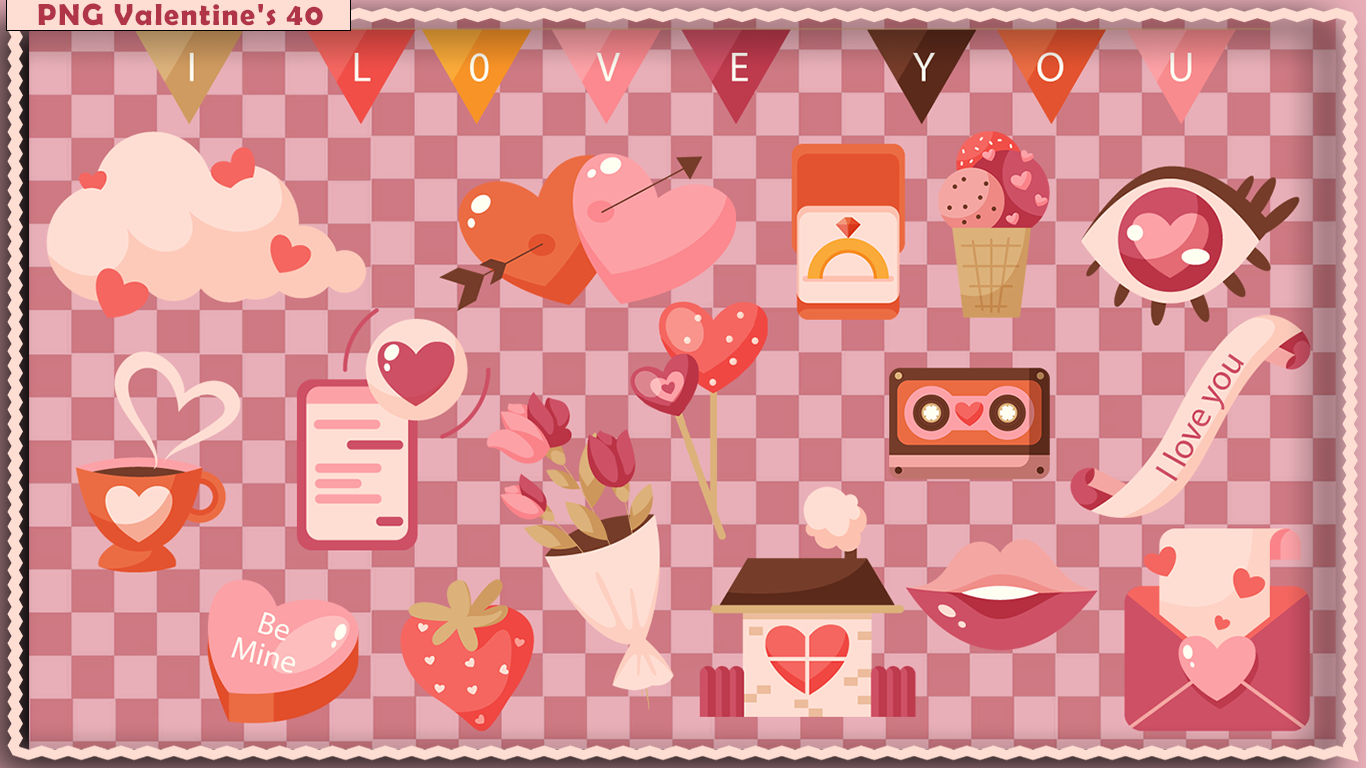
Task: Select the two hearts pierced by arrow
Action: 589,230
